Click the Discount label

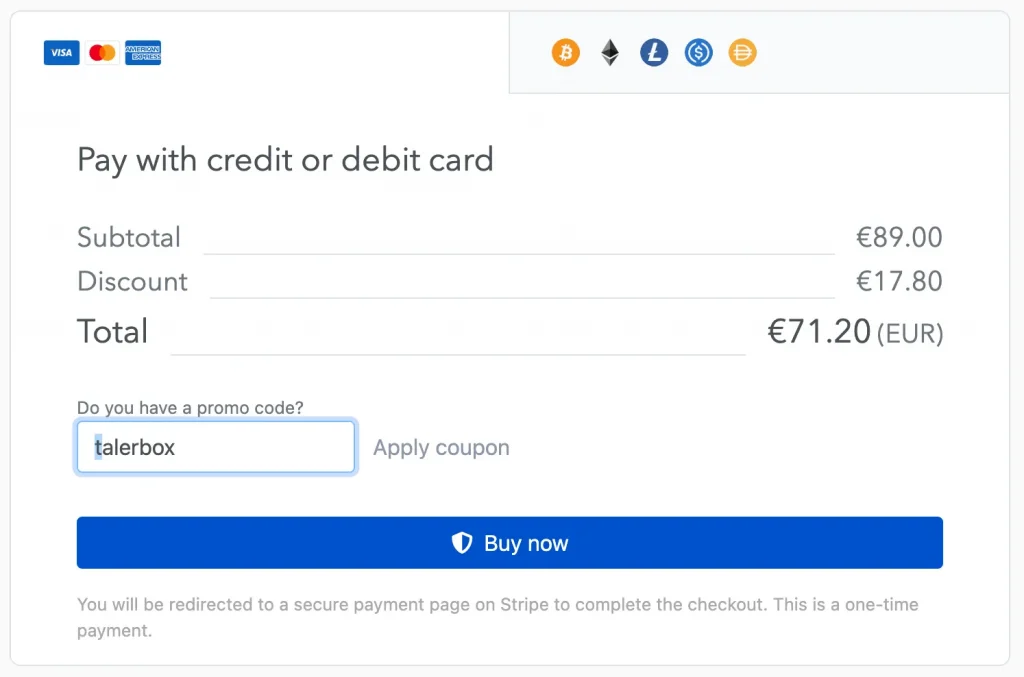[x=132, y=282]
